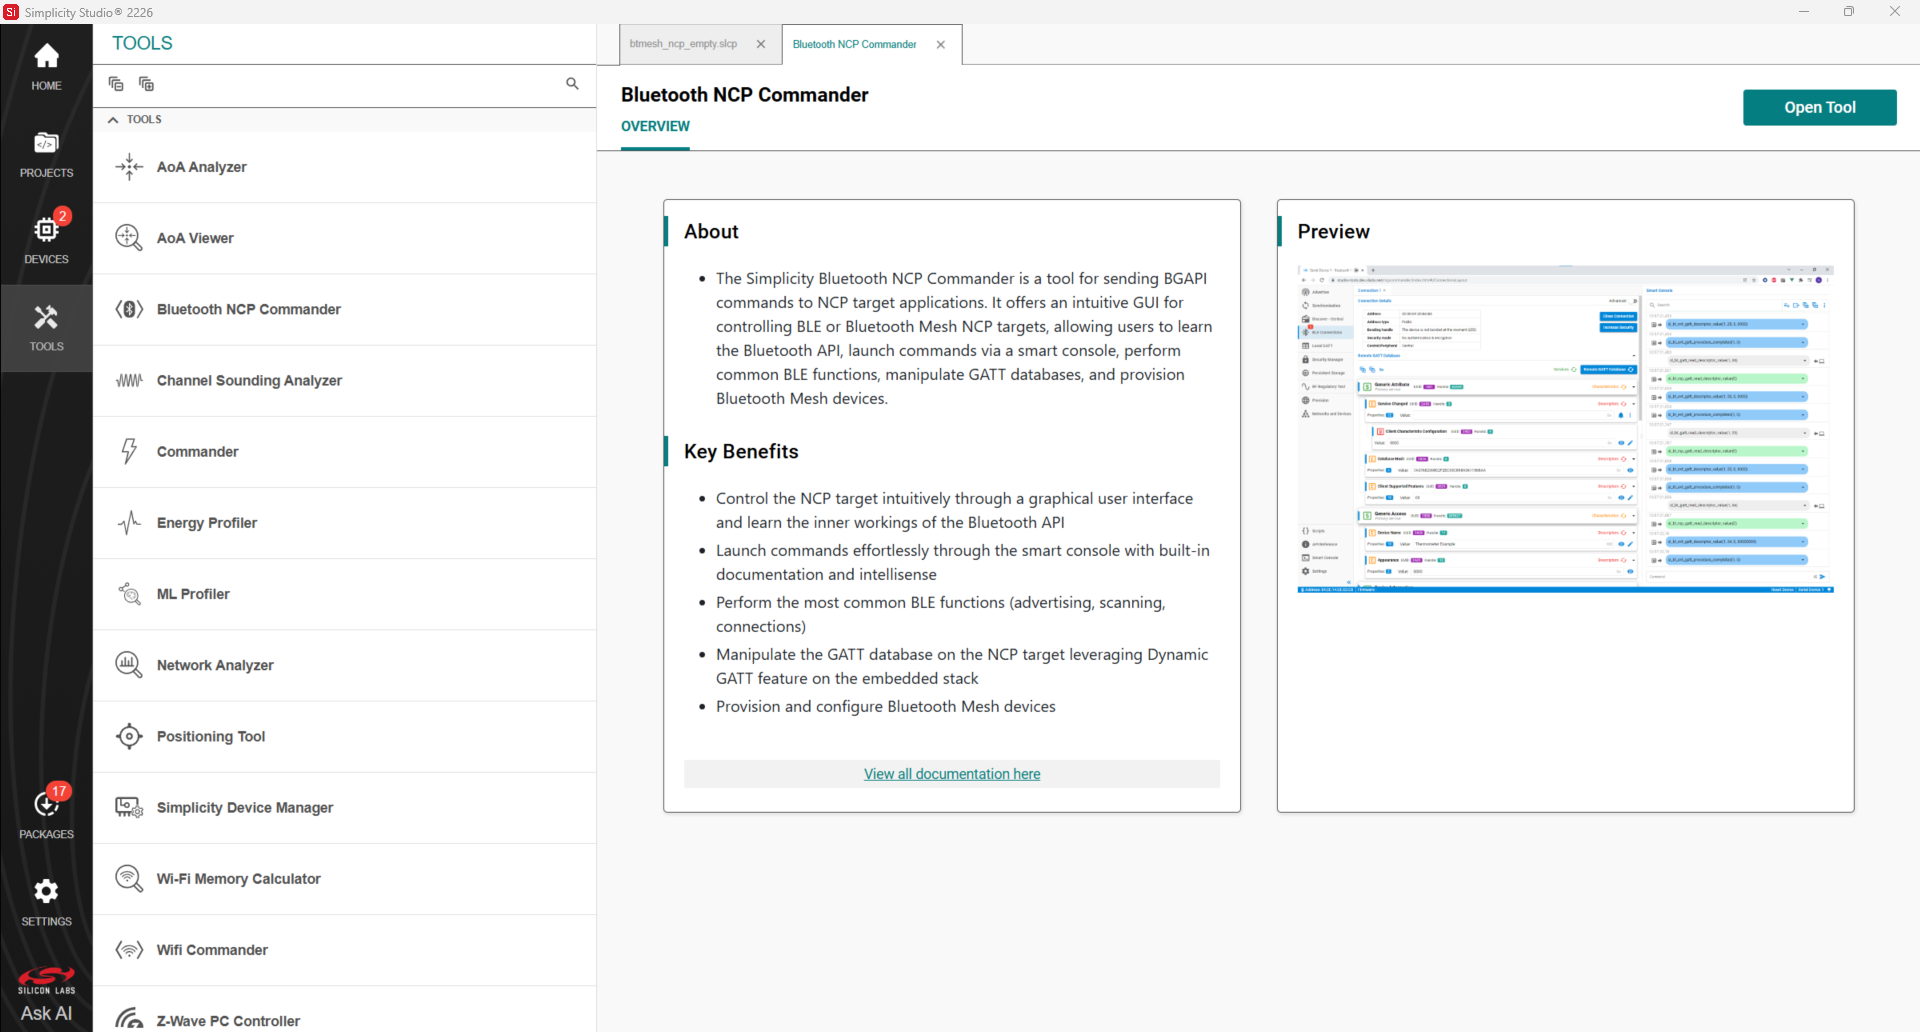
Task: Select the OVERVIEW tab
Action: pos(655,127)
